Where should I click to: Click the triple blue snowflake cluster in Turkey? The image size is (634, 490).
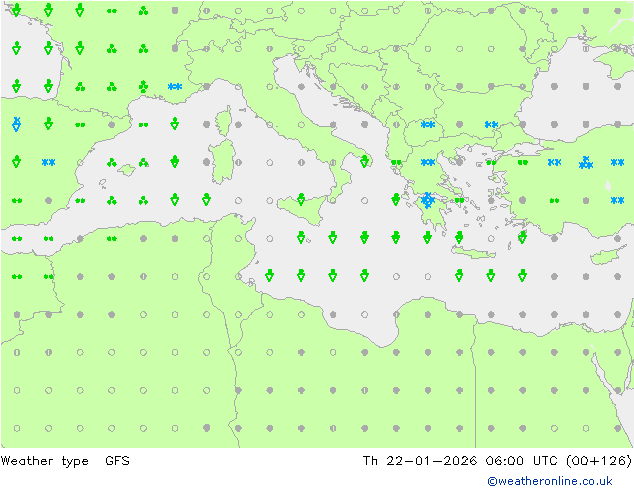[586, 163]
